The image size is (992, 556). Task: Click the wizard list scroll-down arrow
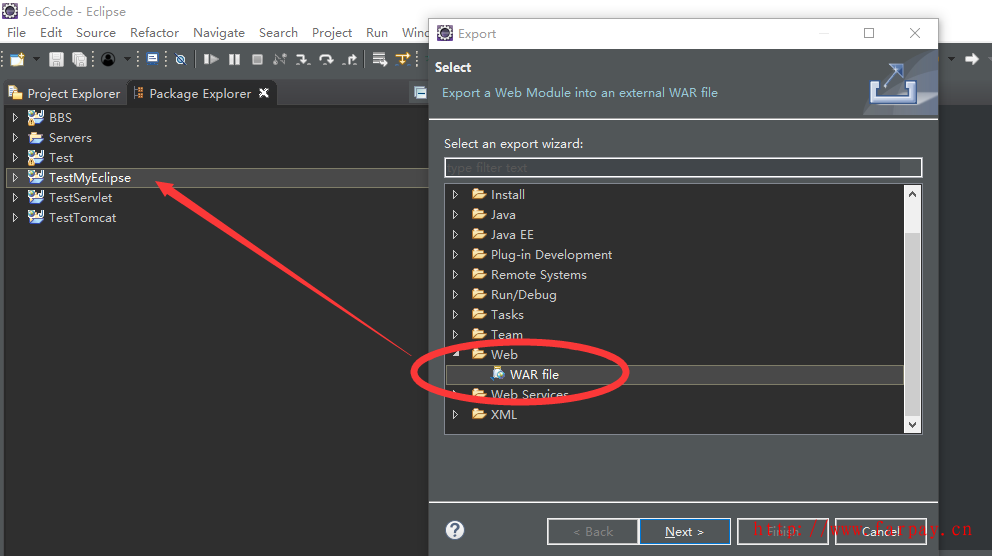912,425
